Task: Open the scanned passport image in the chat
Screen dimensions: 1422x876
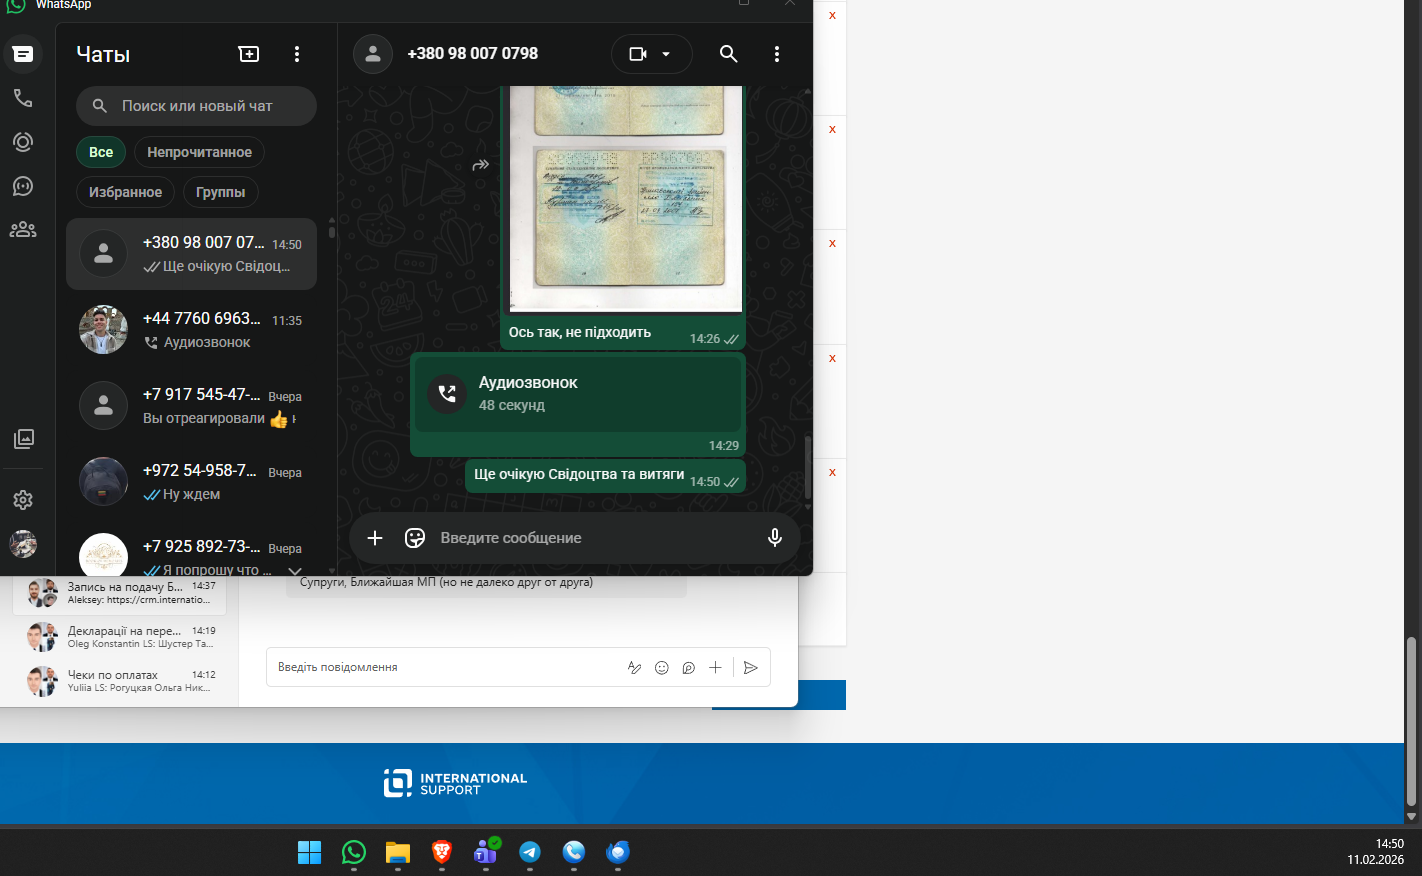Action: point(626,199)
